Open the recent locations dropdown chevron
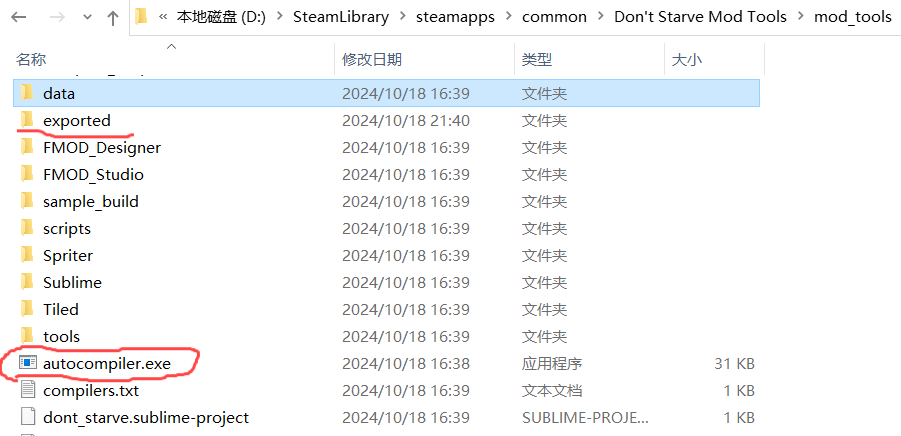901x436 pixels. click(86, 18)
